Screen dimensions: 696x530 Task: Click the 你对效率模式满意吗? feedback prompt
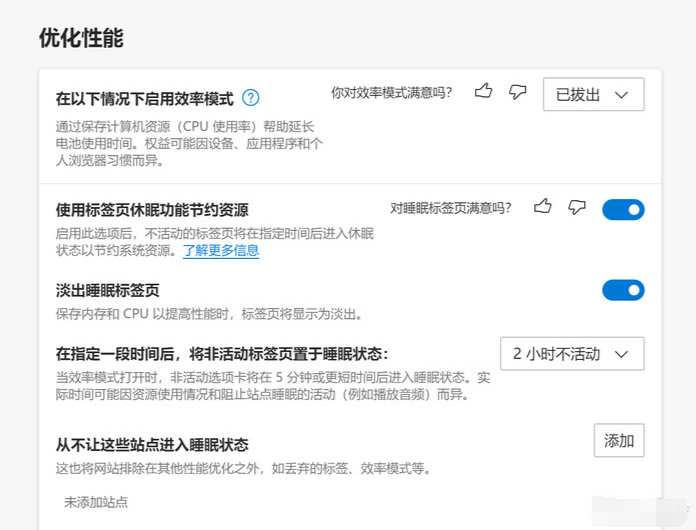tap(391, 92)
